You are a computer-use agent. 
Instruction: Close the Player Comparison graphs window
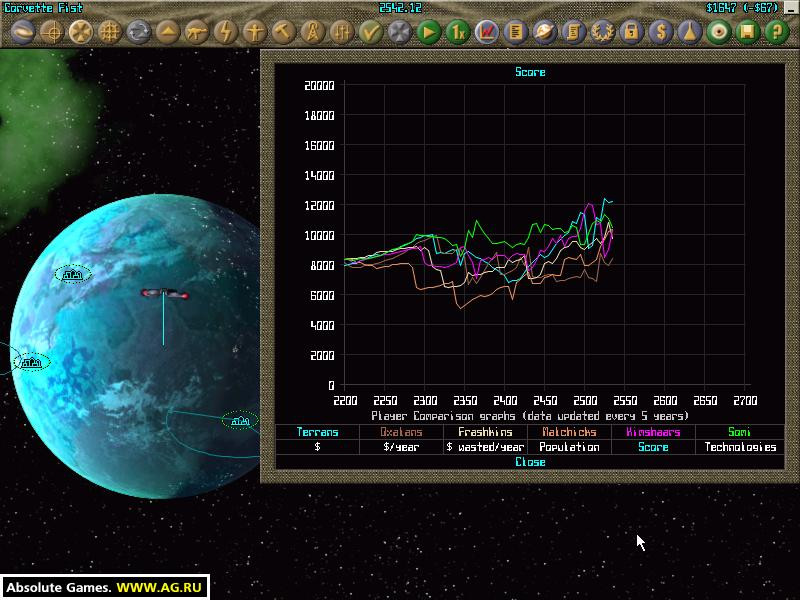(530, 462)
